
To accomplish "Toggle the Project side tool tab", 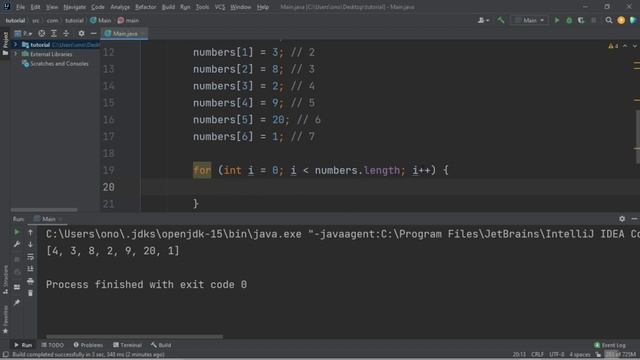I will [x=5, y=44].
